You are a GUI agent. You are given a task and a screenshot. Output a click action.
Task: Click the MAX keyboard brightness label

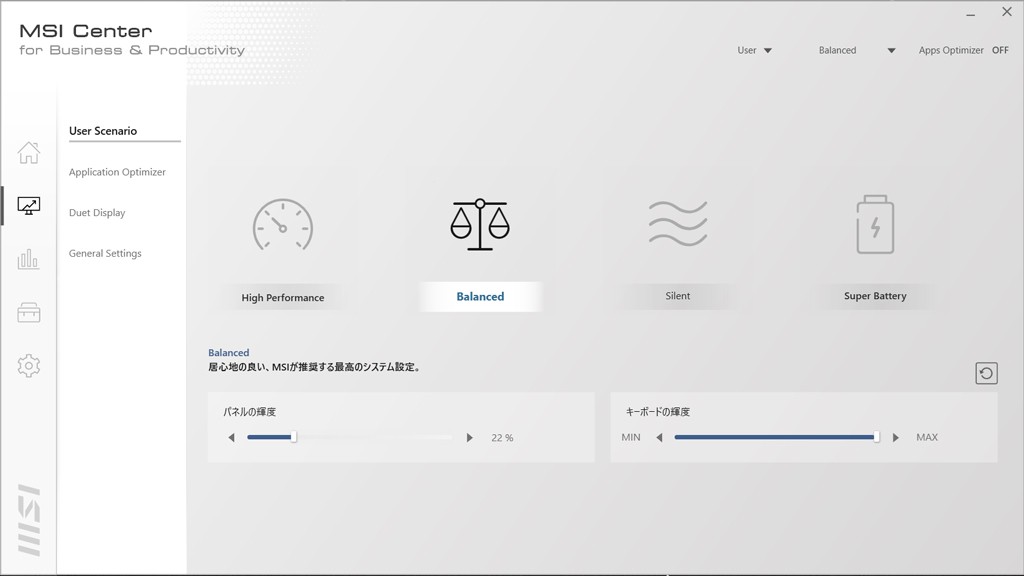(x=927, y=438)
